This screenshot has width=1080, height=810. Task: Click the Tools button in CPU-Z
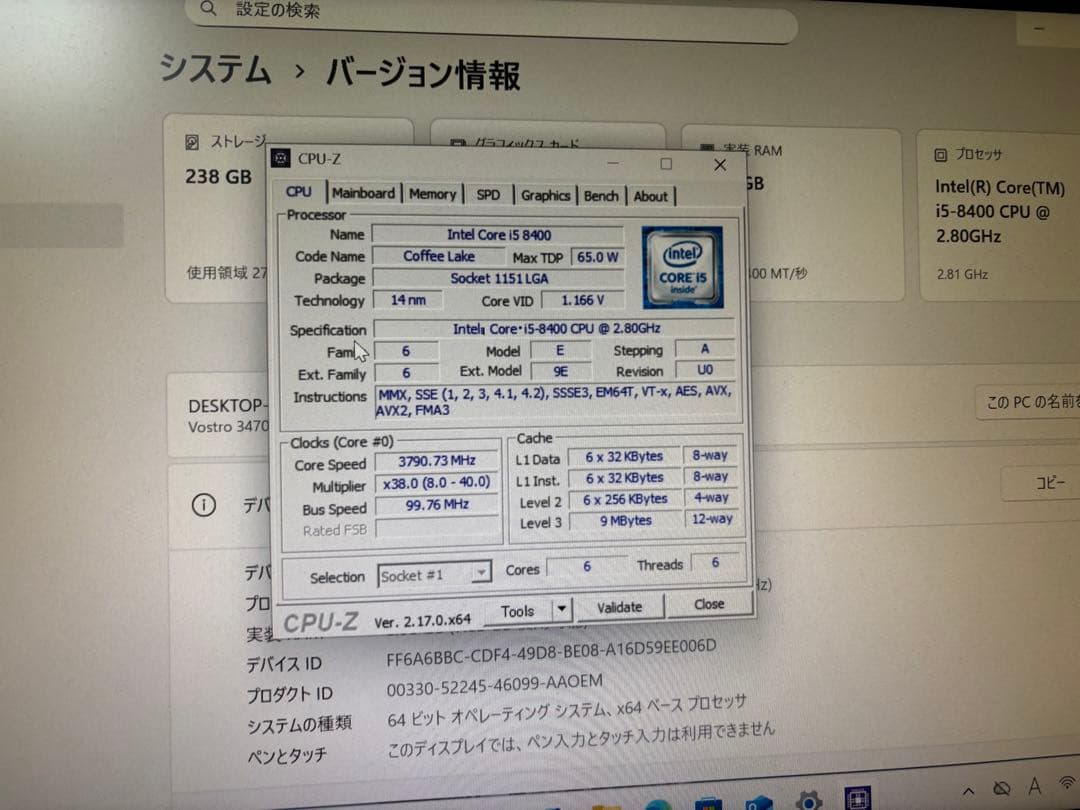coord(518,612)
